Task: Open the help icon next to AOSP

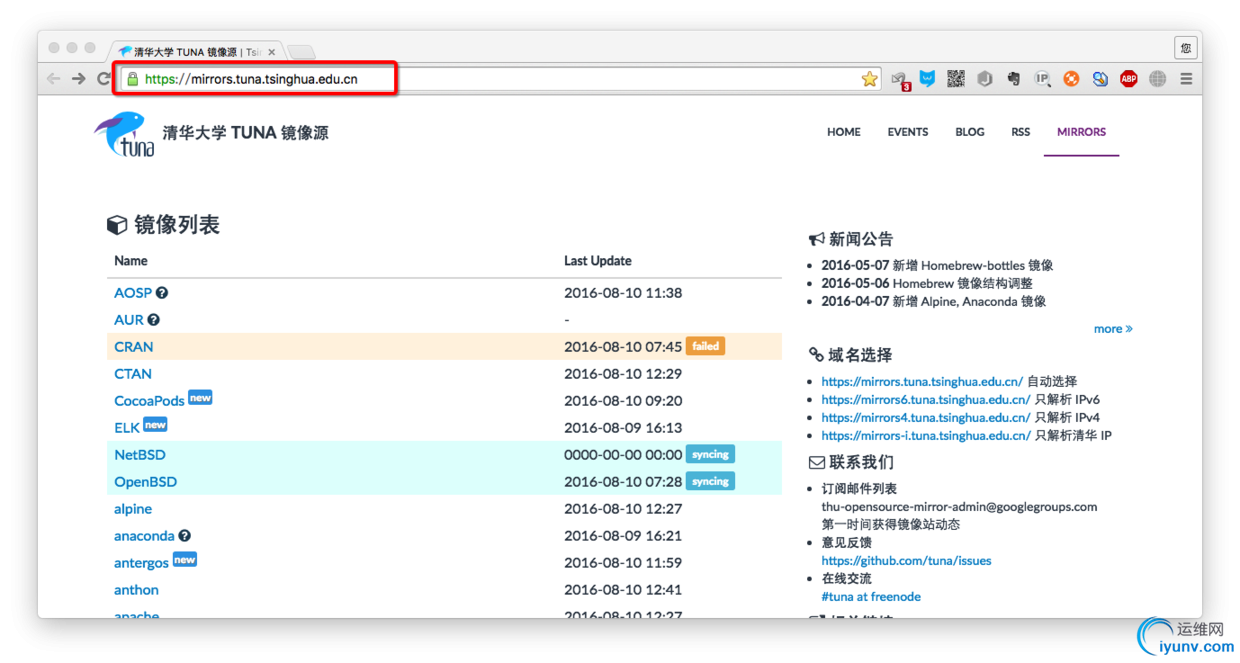Action: (162, 293)
